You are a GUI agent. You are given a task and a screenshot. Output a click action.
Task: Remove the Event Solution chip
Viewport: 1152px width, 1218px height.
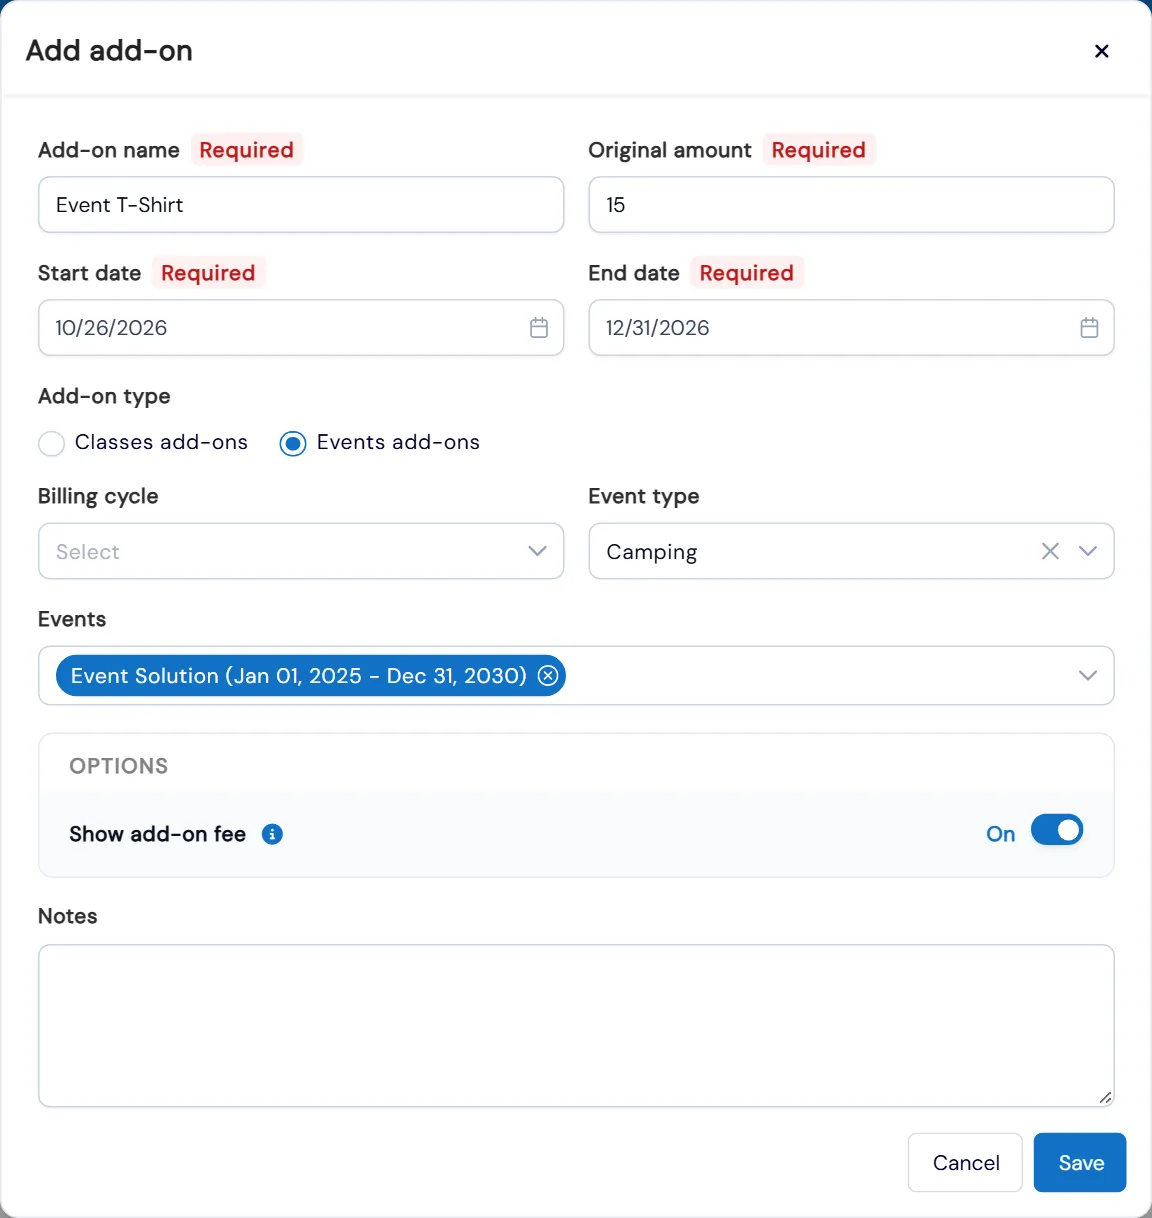tap(548, 676)
